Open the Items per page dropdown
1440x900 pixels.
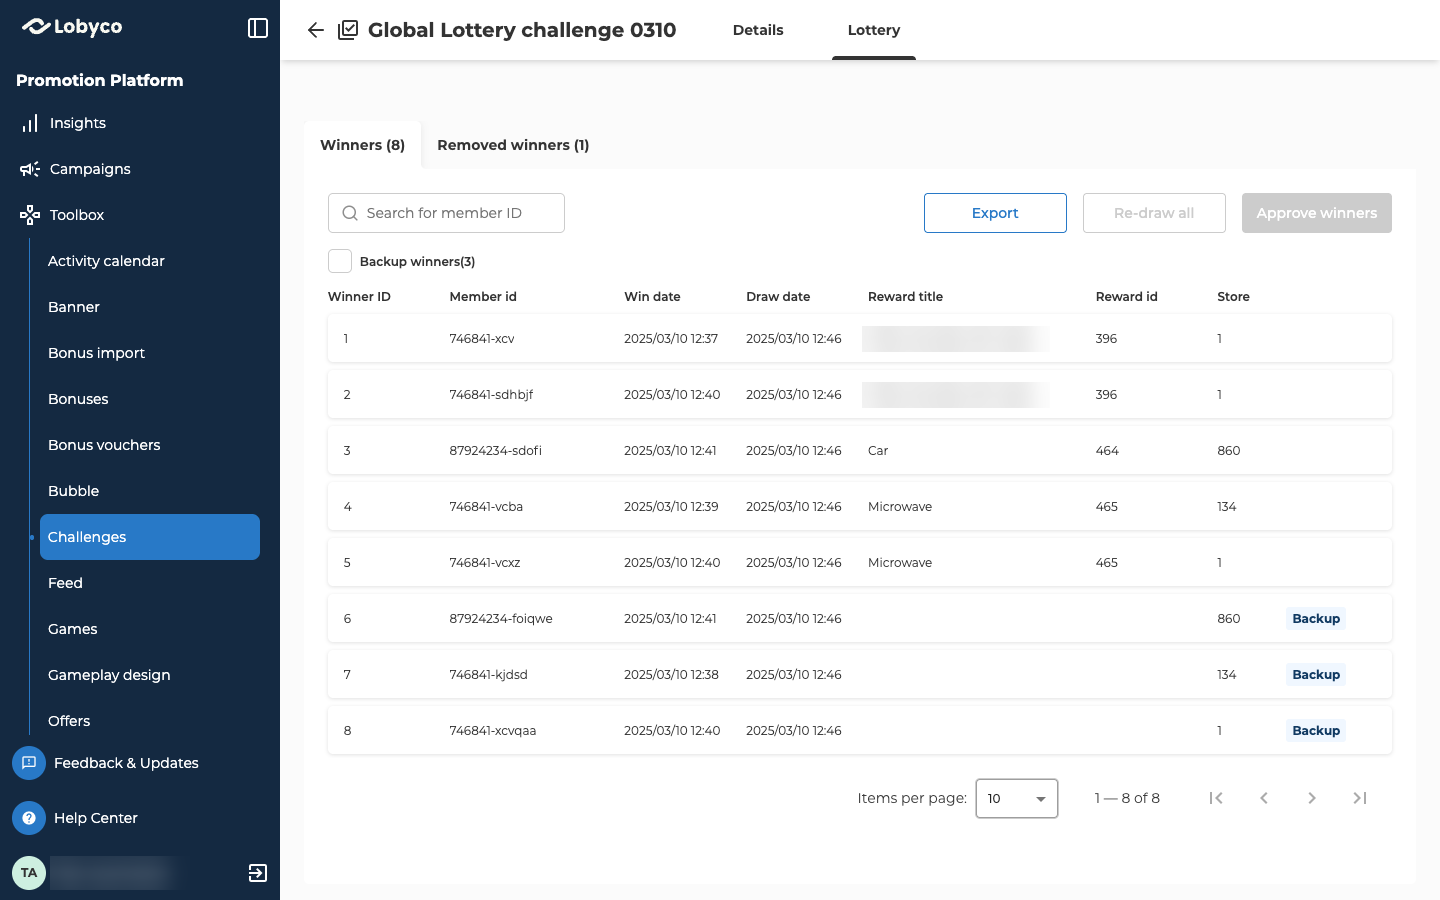[1017, 798]
